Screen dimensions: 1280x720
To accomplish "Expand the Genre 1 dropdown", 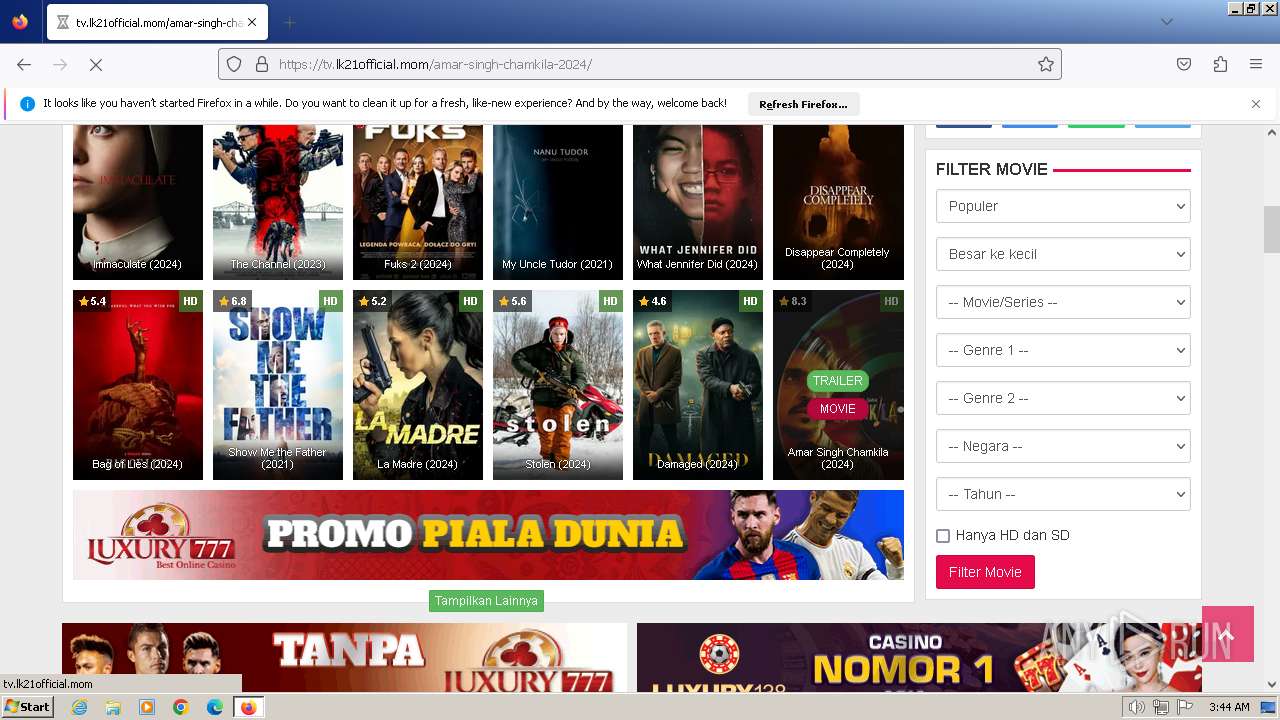I will coord(1063,350).
